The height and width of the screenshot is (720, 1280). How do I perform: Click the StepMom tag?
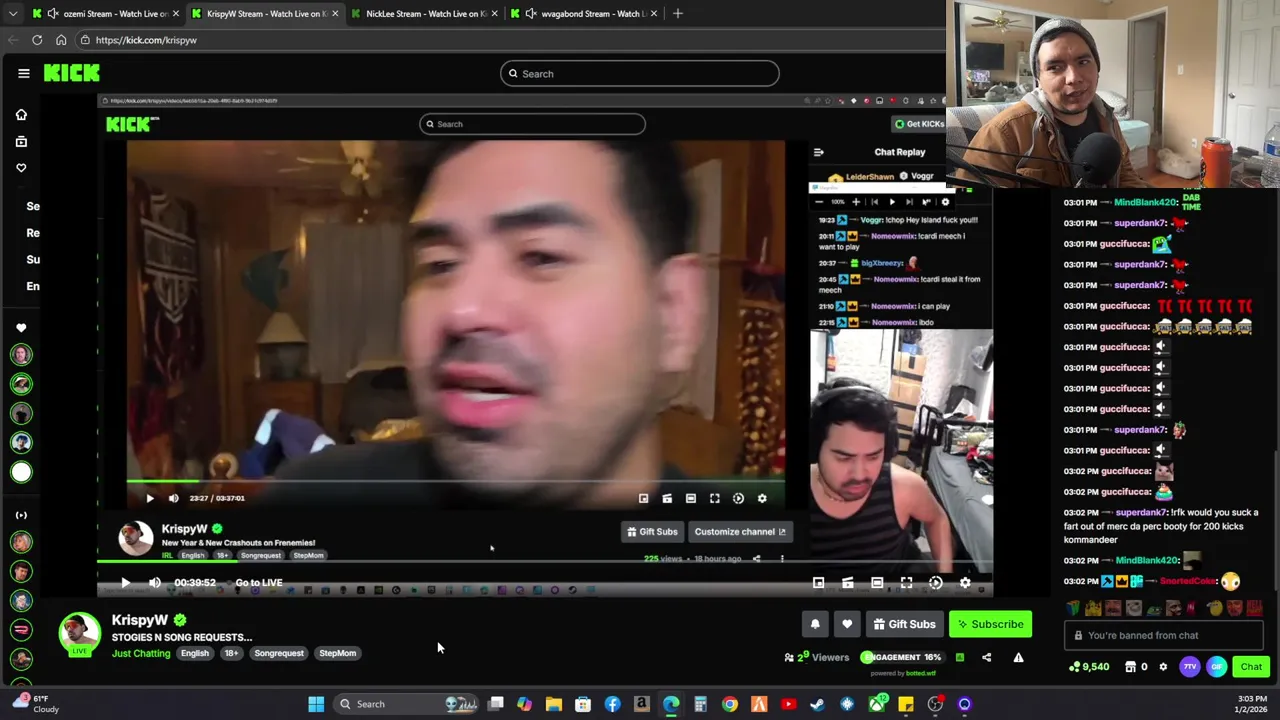(x=337, y=653)
